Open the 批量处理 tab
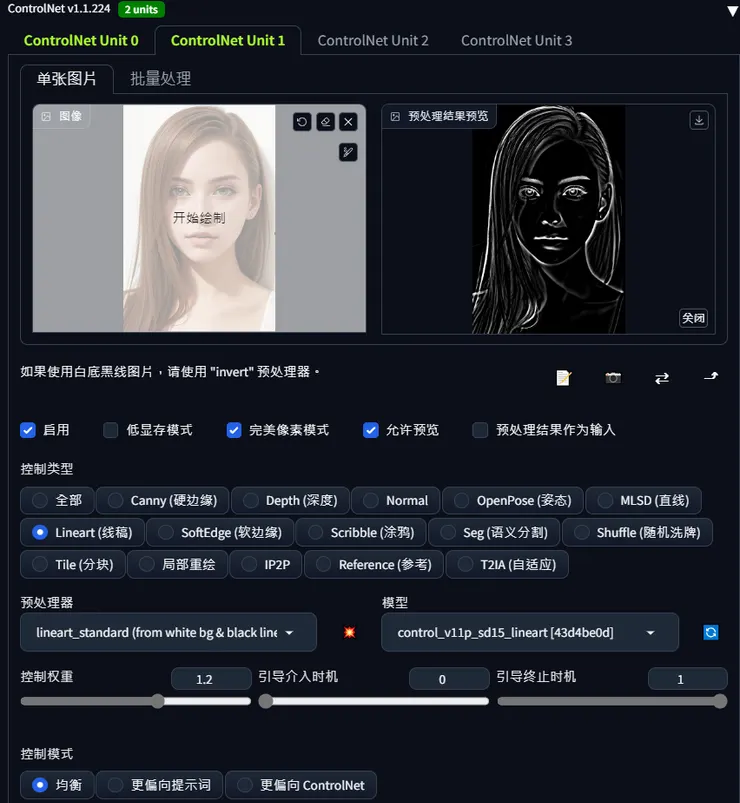740x803 pixels. [160, 79]
